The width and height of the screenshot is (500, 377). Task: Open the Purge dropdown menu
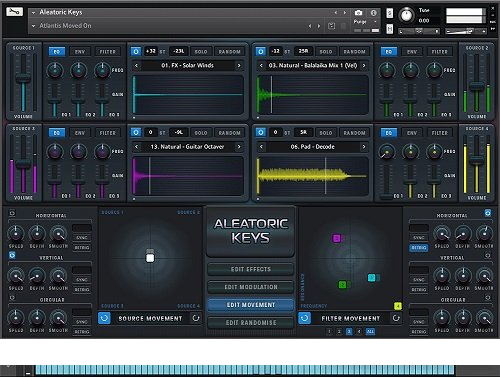(x=365, y=22)
